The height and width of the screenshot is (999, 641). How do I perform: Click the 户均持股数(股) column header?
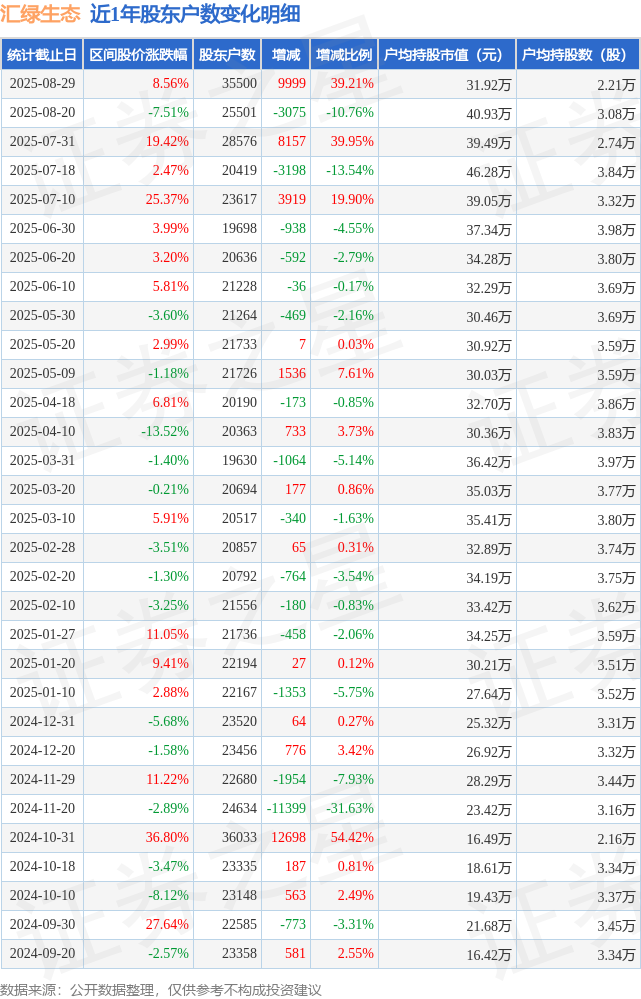[578, 55]
